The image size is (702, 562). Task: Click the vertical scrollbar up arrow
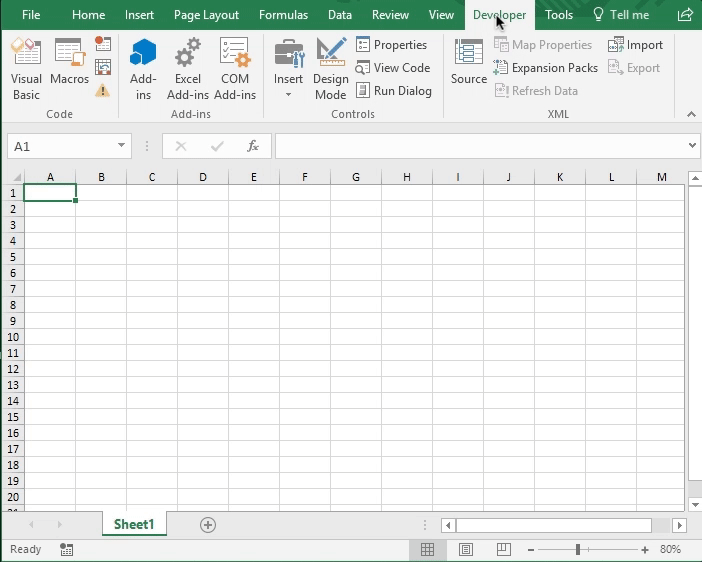click(x=695, y=178)
